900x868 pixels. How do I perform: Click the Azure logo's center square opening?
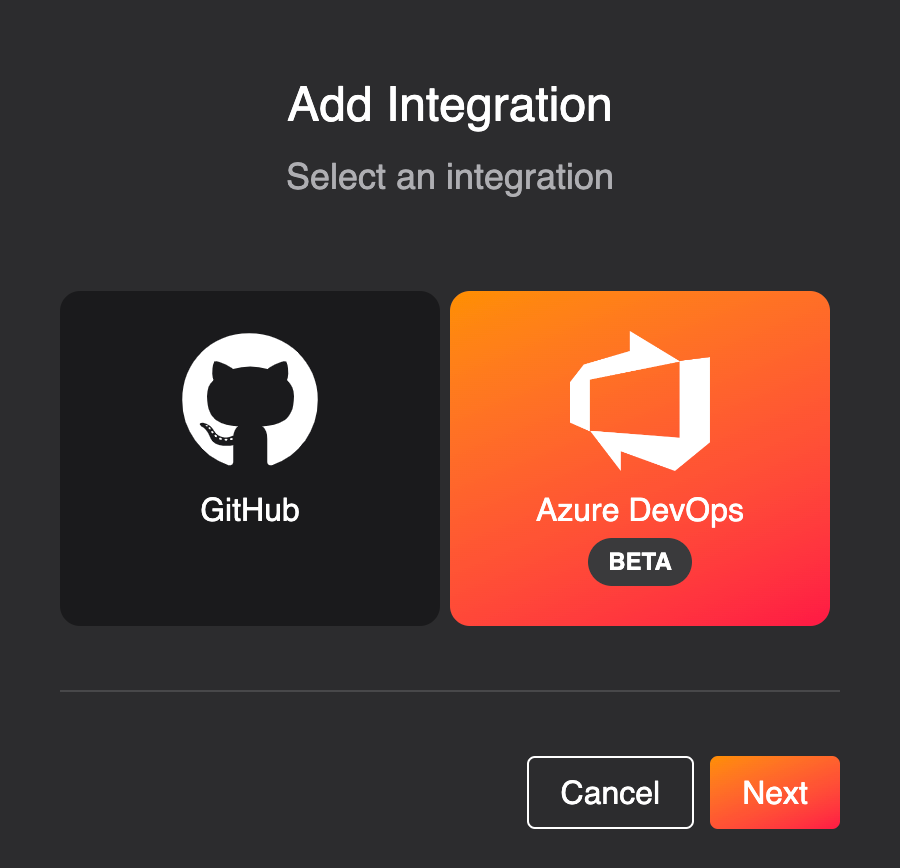tap(634, 401)
